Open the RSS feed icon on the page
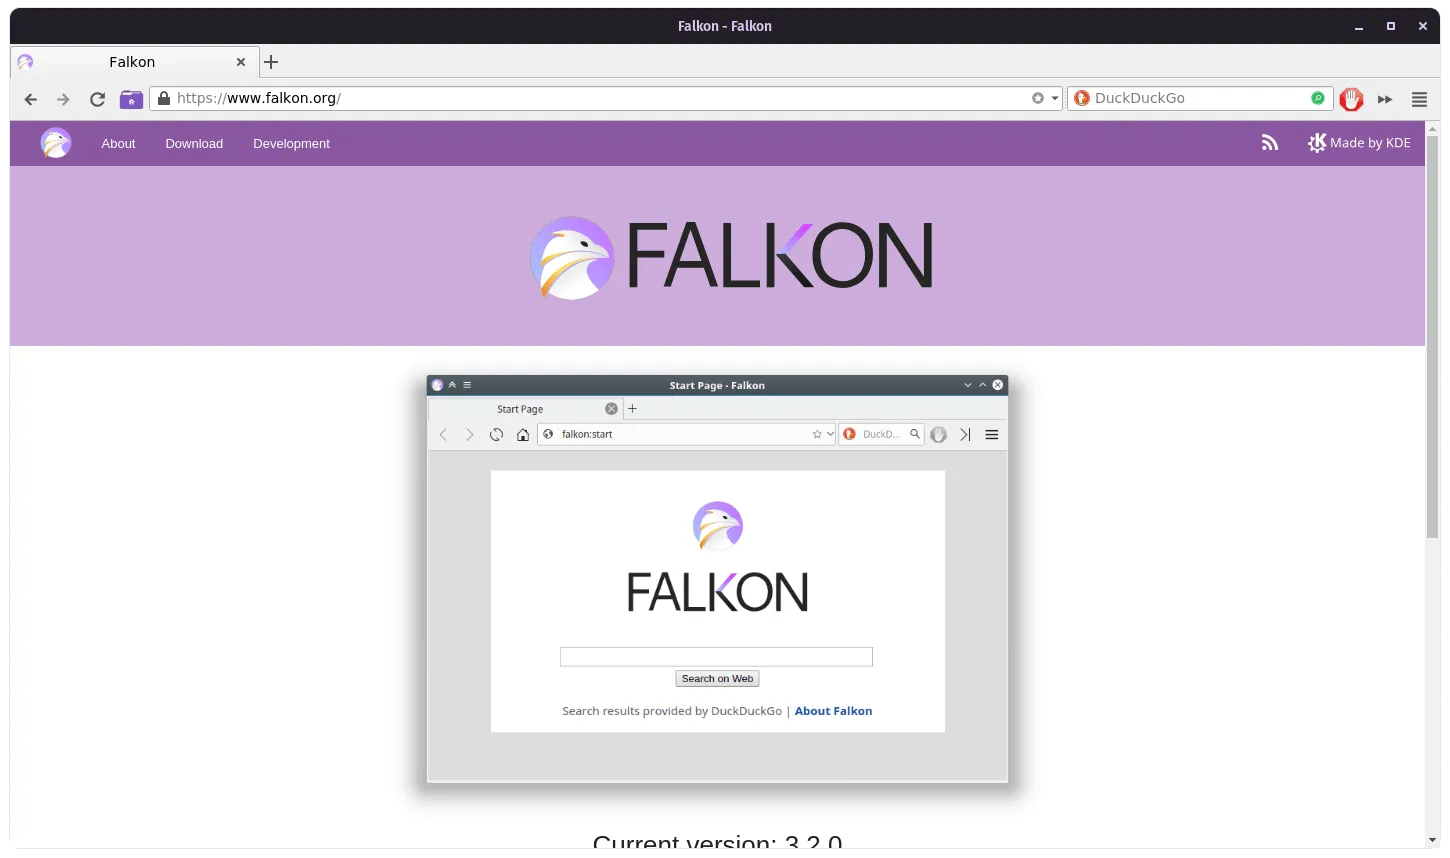This screenshot has width=1450, height=858. [1270, 143]
